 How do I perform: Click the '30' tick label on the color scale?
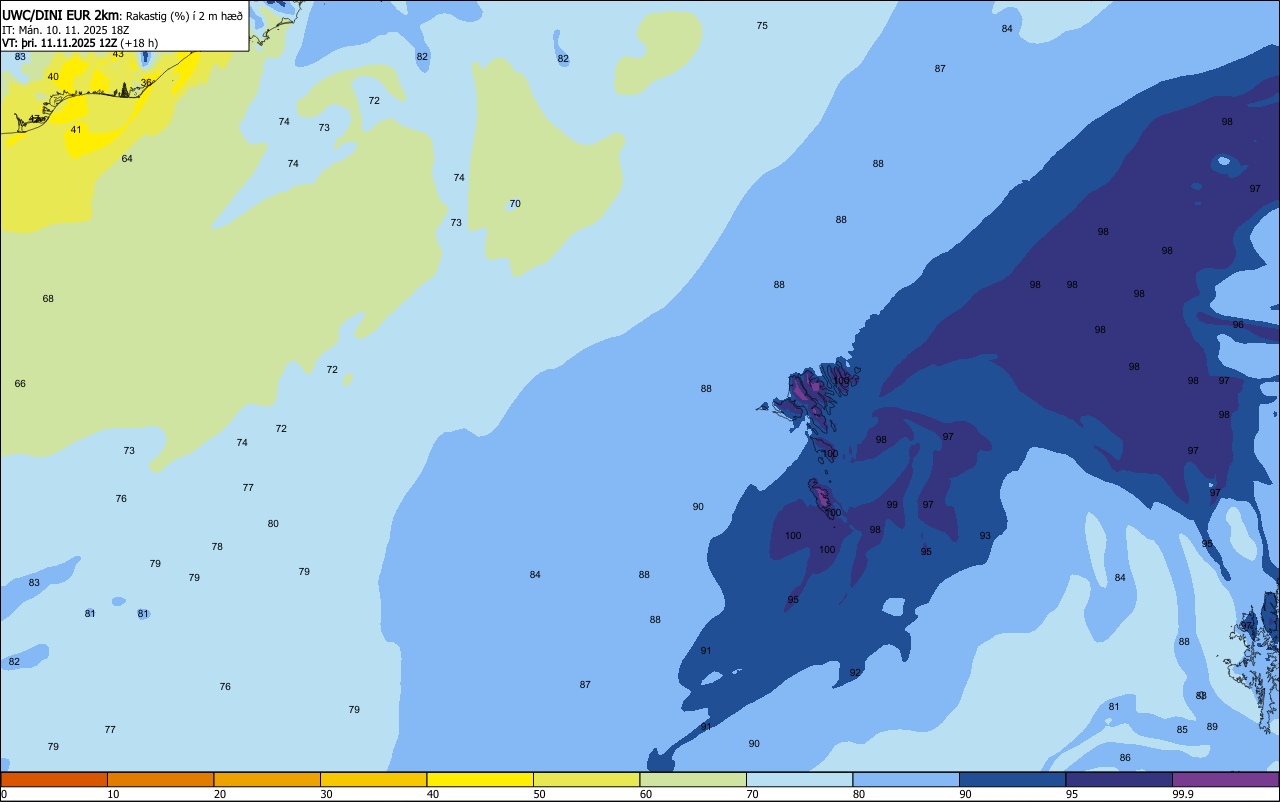tap(326, 794)
